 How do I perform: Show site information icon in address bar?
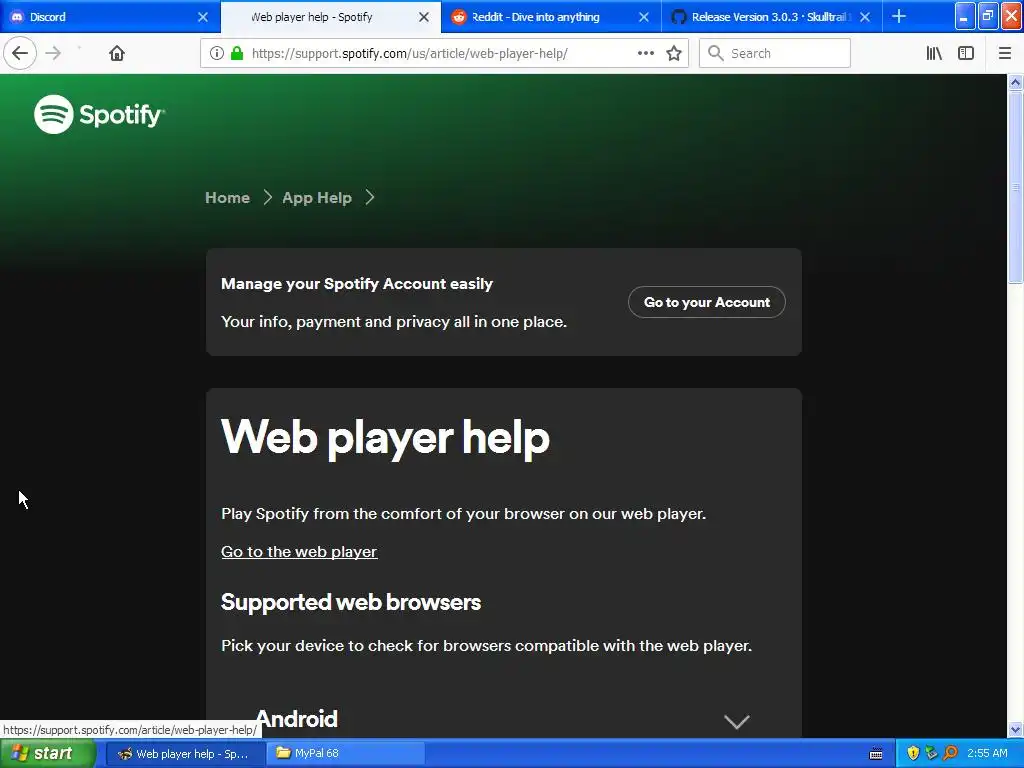click(x=217, y=54)
